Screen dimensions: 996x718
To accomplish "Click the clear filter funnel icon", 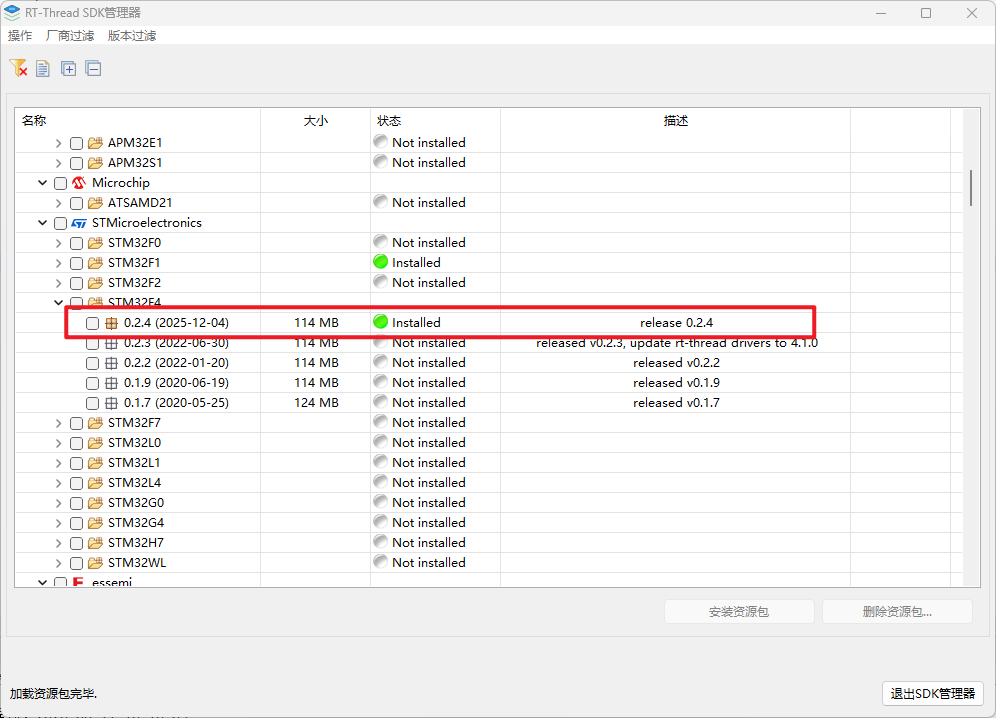I will tap(18, 68).
